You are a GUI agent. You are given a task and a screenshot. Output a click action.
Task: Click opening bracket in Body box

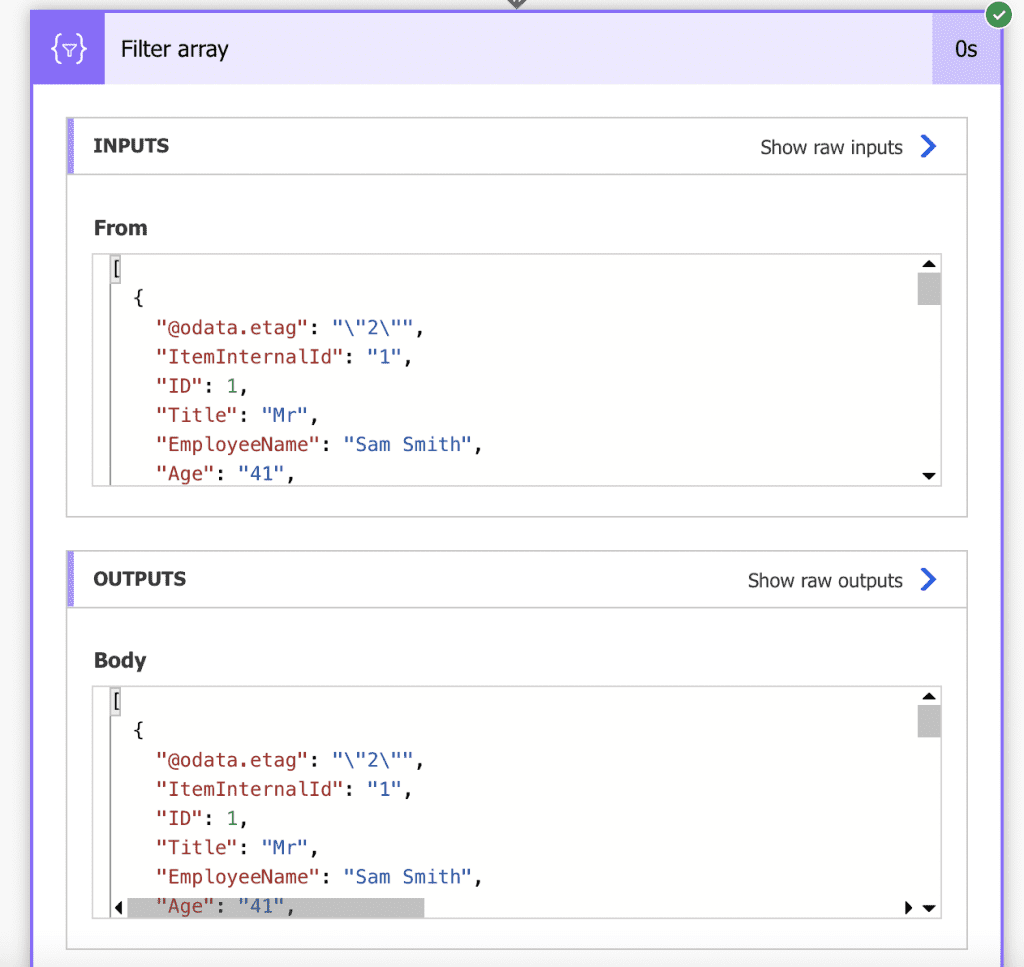[116, 701]
